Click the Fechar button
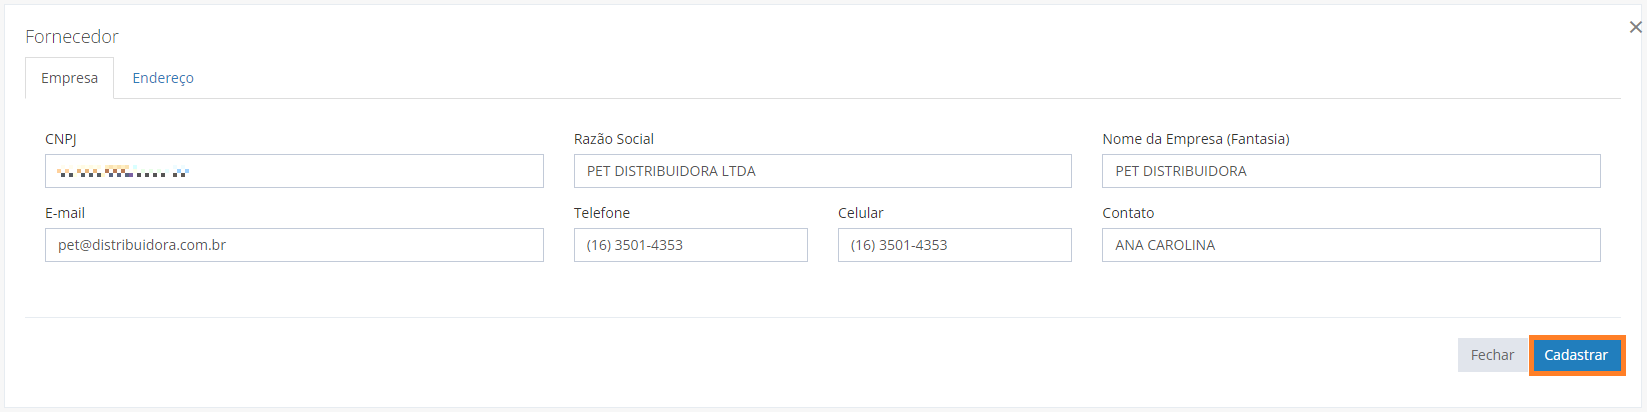The image size is (1647, 412). tap(1492, 355)
